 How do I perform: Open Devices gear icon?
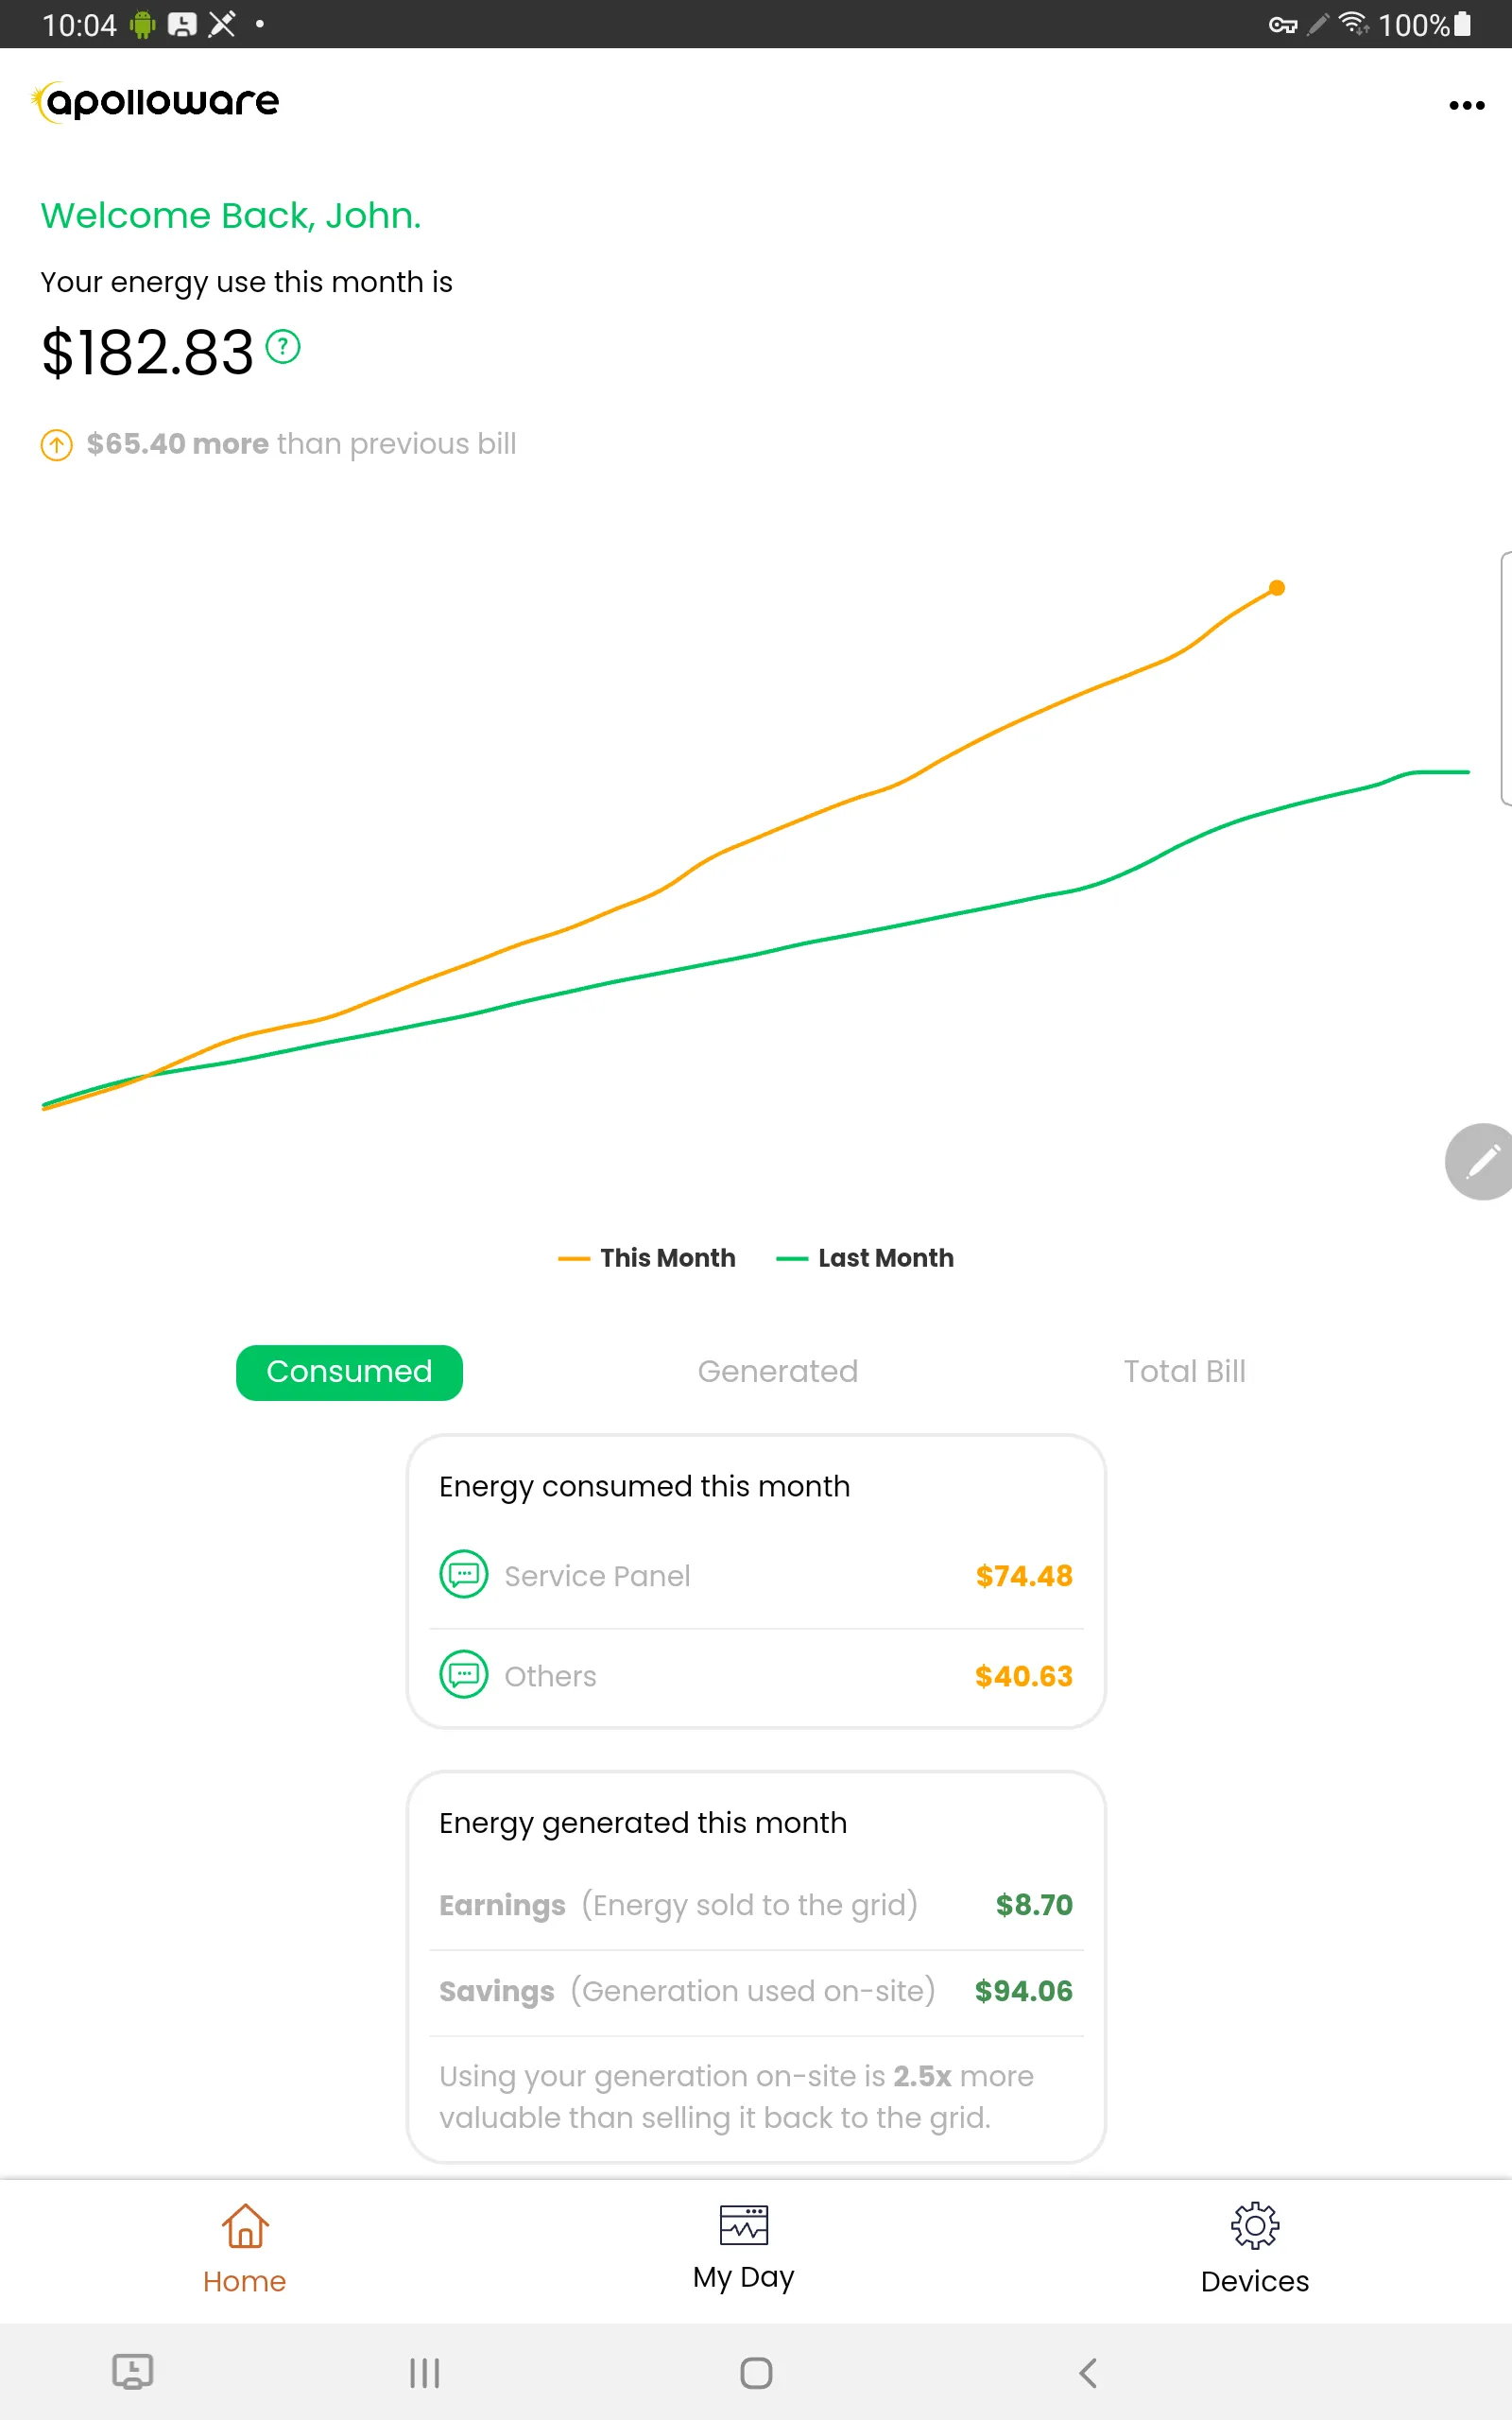click(1255, 2226)
